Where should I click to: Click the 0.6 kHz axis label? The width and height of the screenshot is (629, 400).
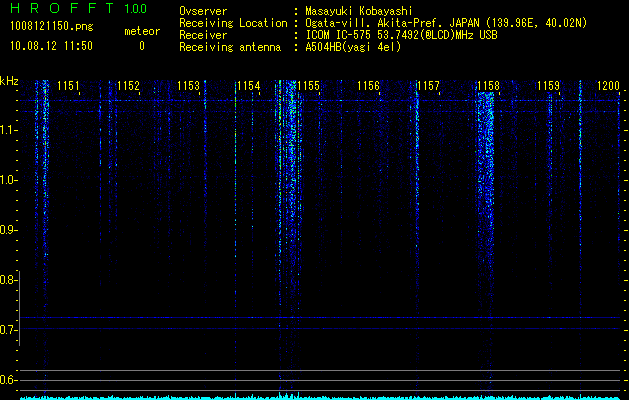tap(7, 380)
